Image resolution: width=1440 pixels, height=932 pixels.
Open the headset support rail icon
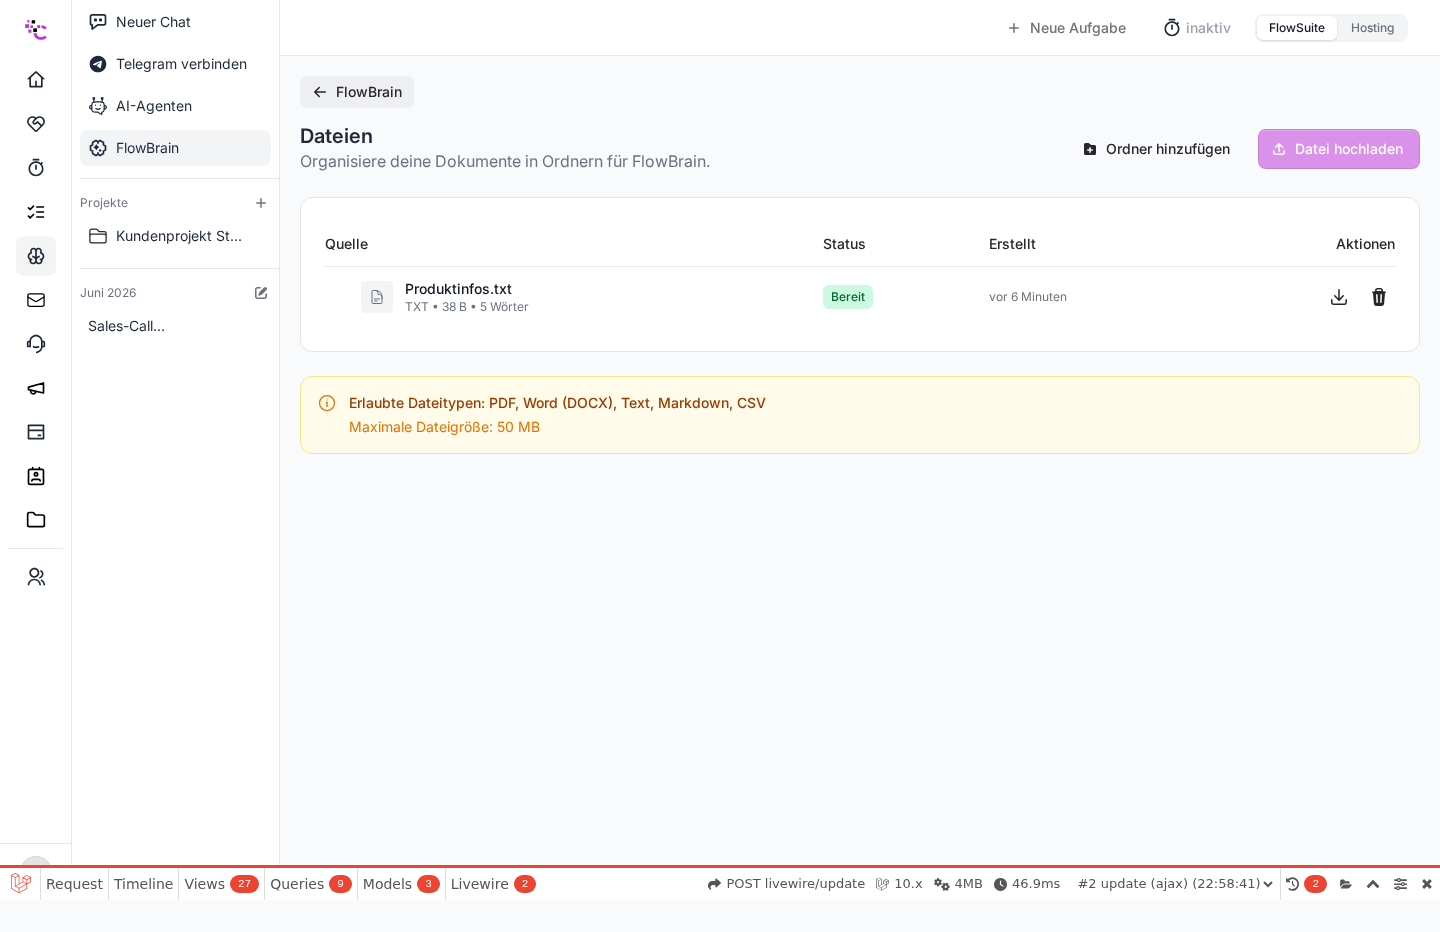coord(36,344)
